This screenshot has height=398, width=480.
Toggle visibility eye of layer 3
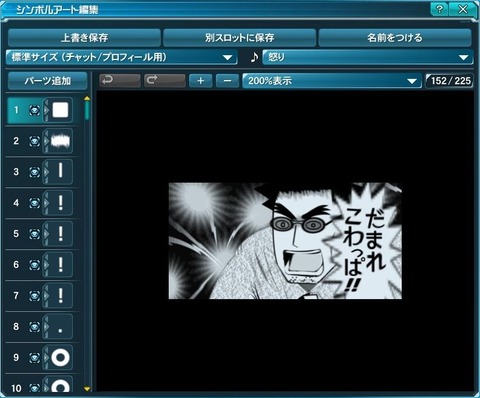(x=34, y=172)
